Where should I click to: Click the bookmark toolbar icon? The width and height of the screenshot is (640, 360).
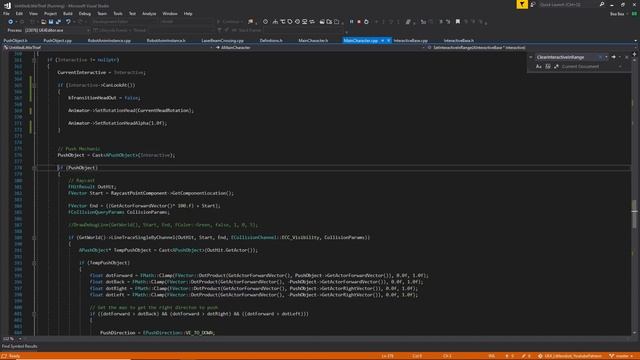tap(458, 22)
